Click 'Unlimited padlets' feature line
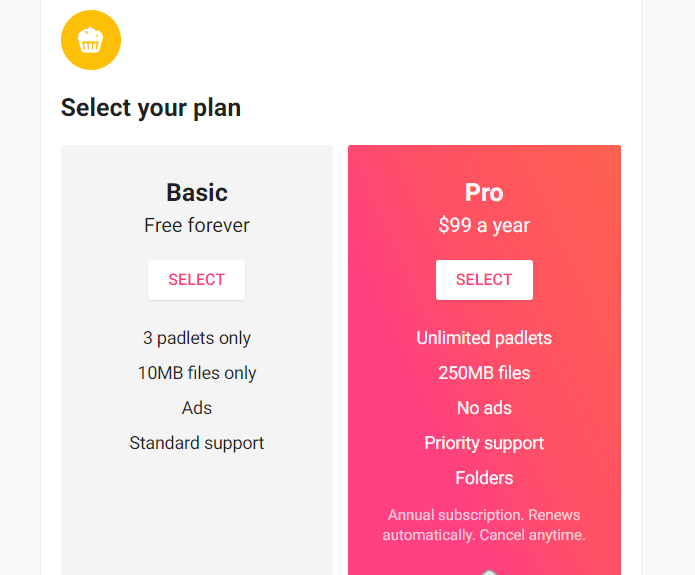 [484, 338]
